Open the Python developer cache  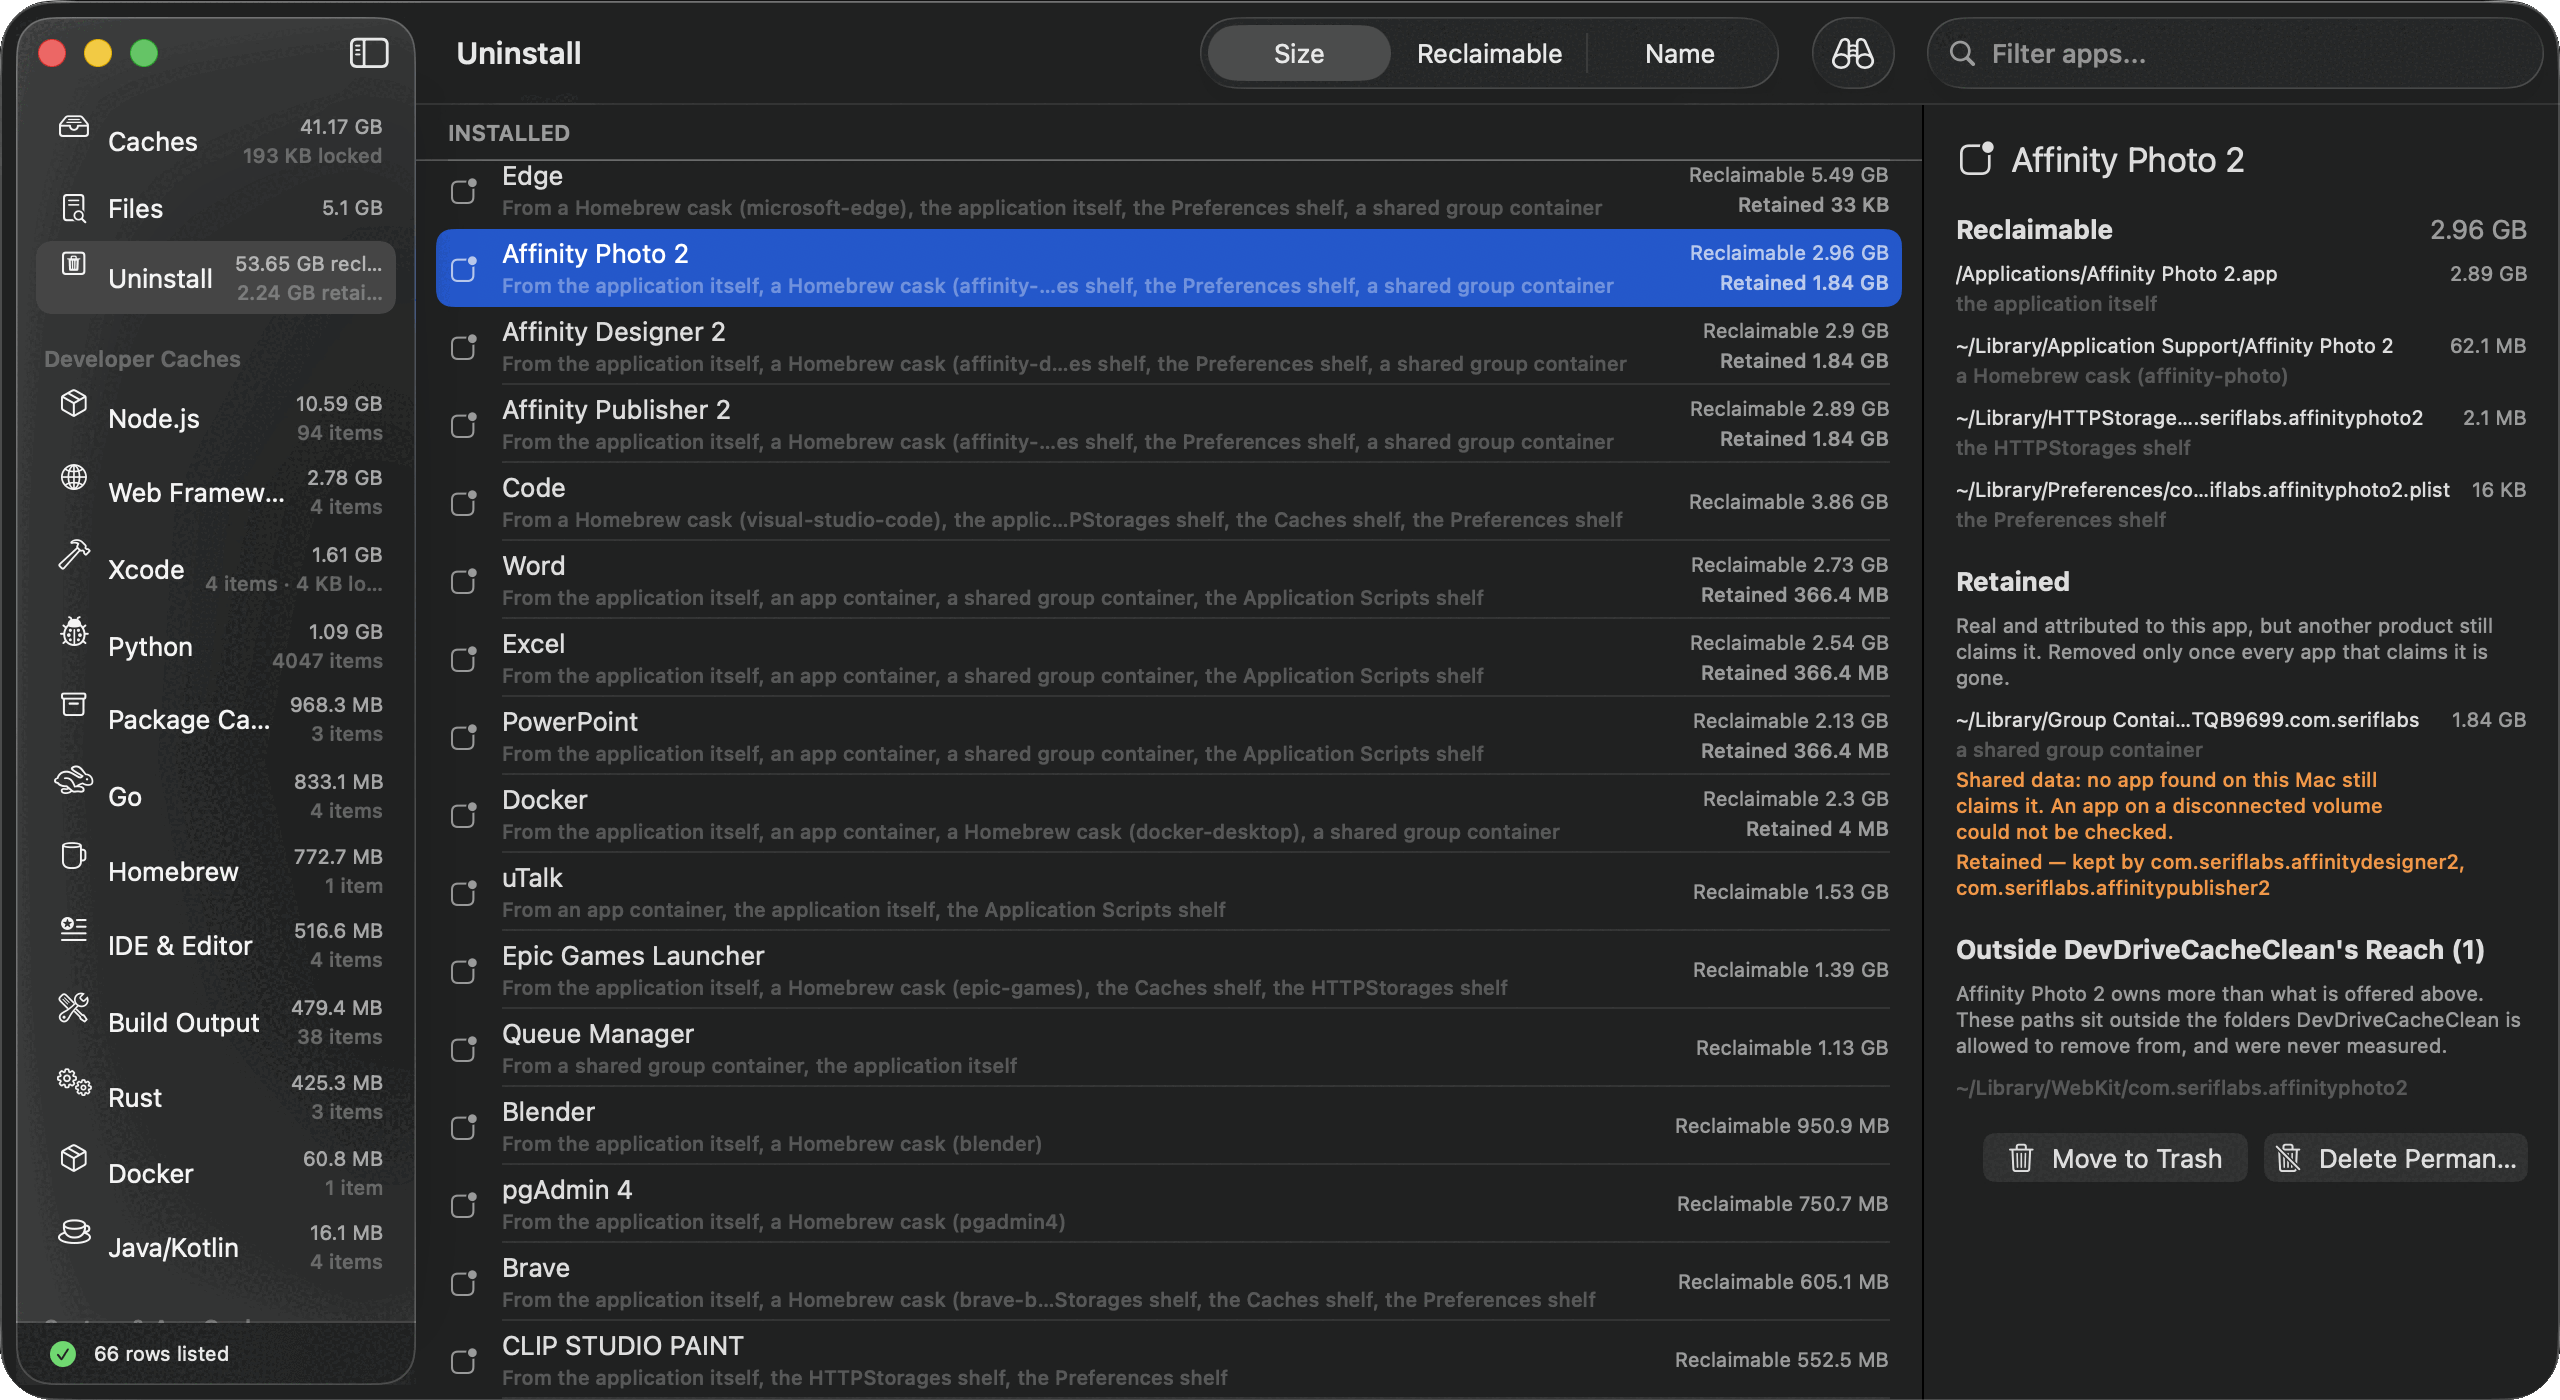[x=216, y=646]
